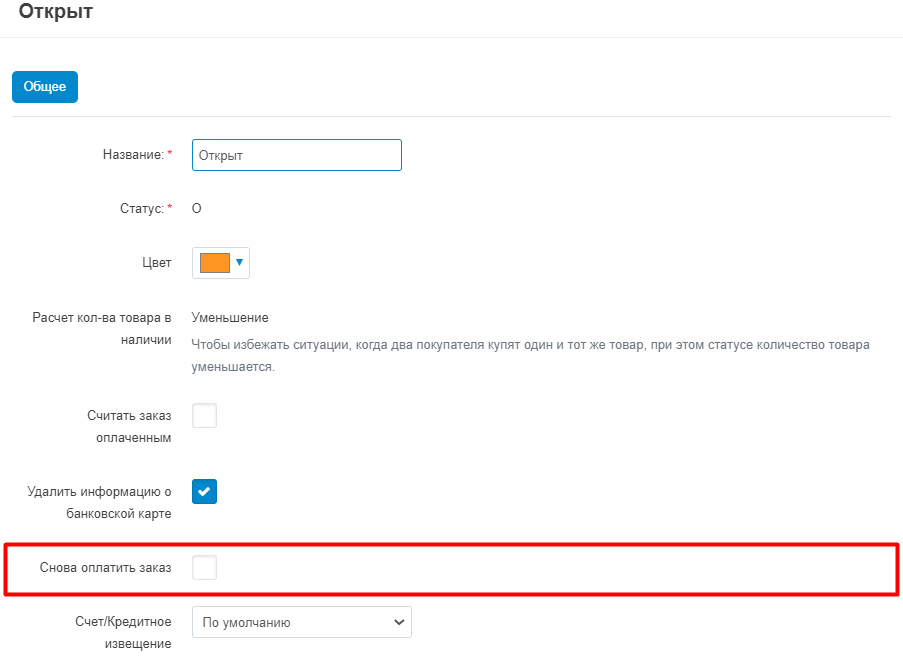Uncheck Удалить информацию о банковской карте

click(x=204, y=492)
